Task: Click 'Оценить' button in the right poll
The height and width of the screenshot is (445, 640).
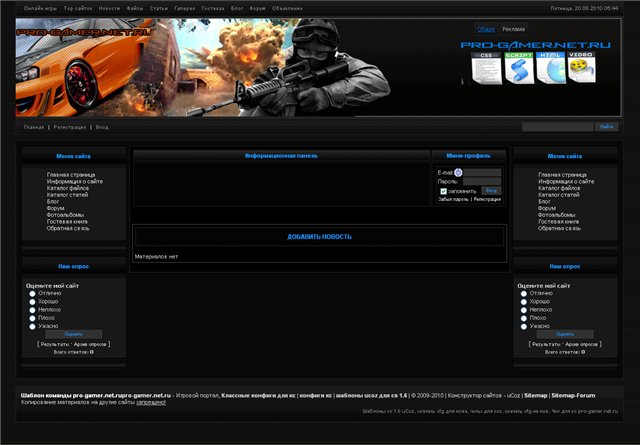Action: point(565,334)
